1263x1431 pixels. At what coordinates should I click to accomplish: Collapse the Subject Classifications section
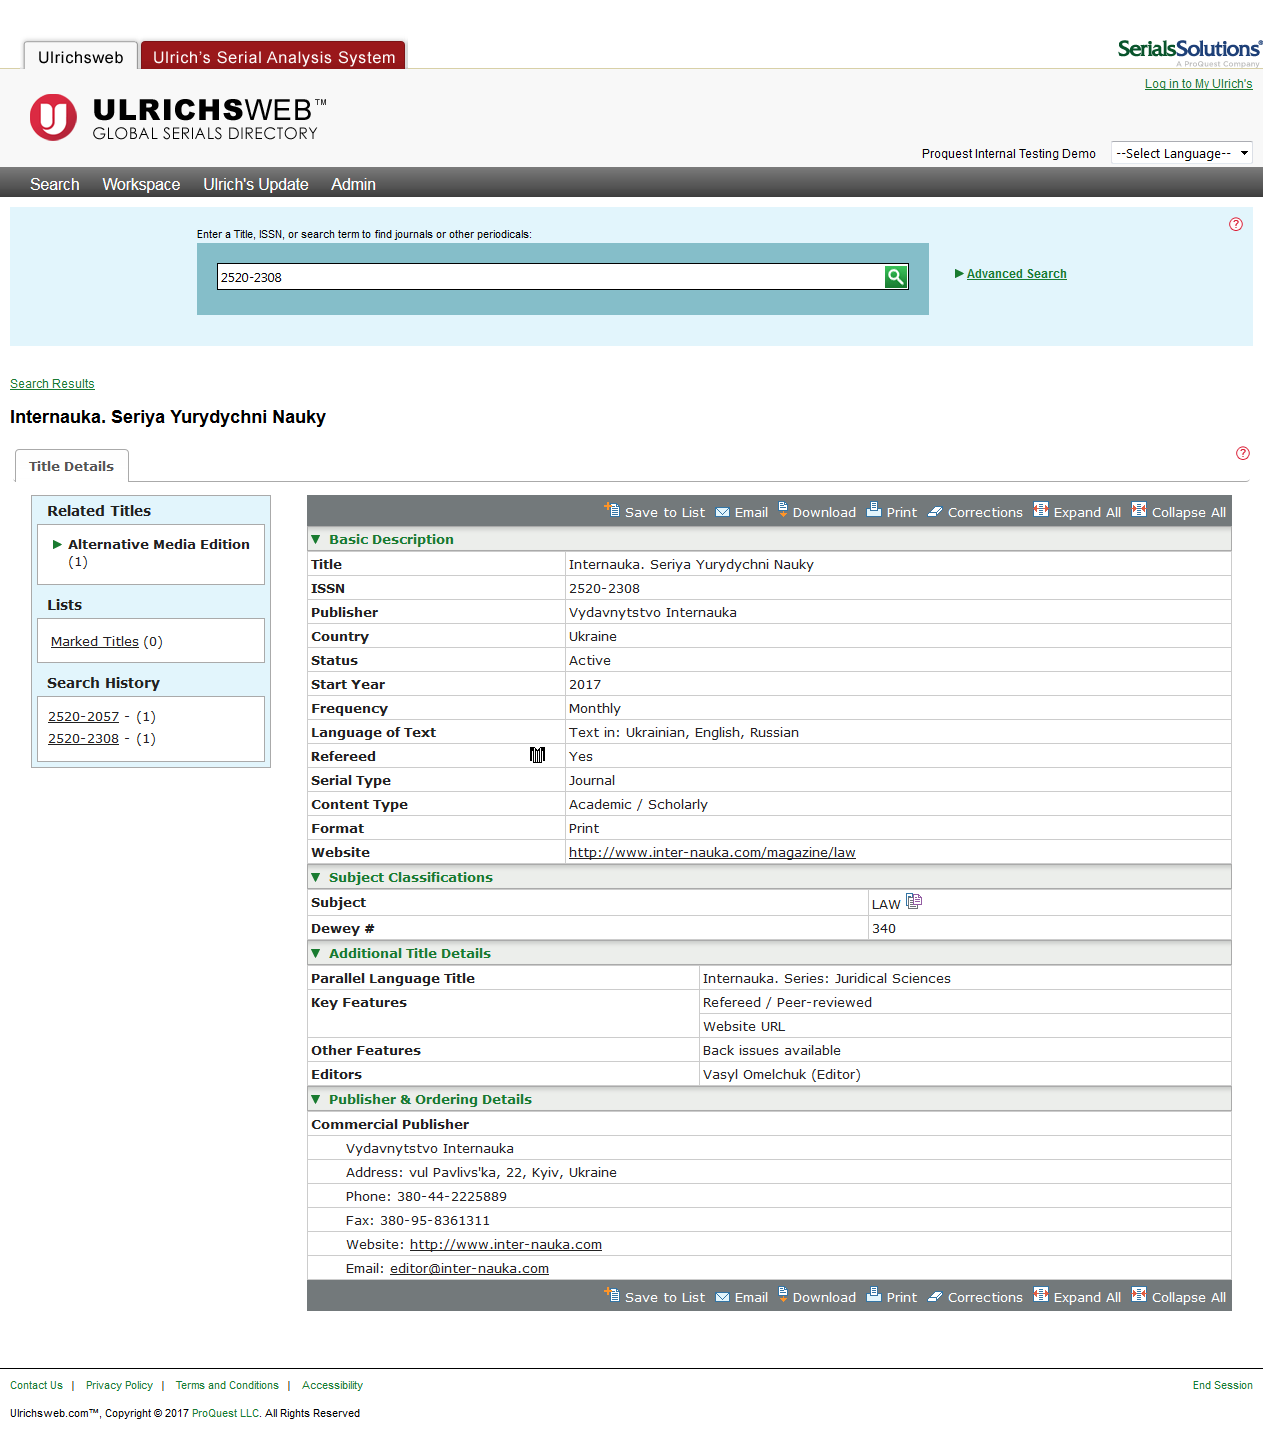tap(316, 877)
